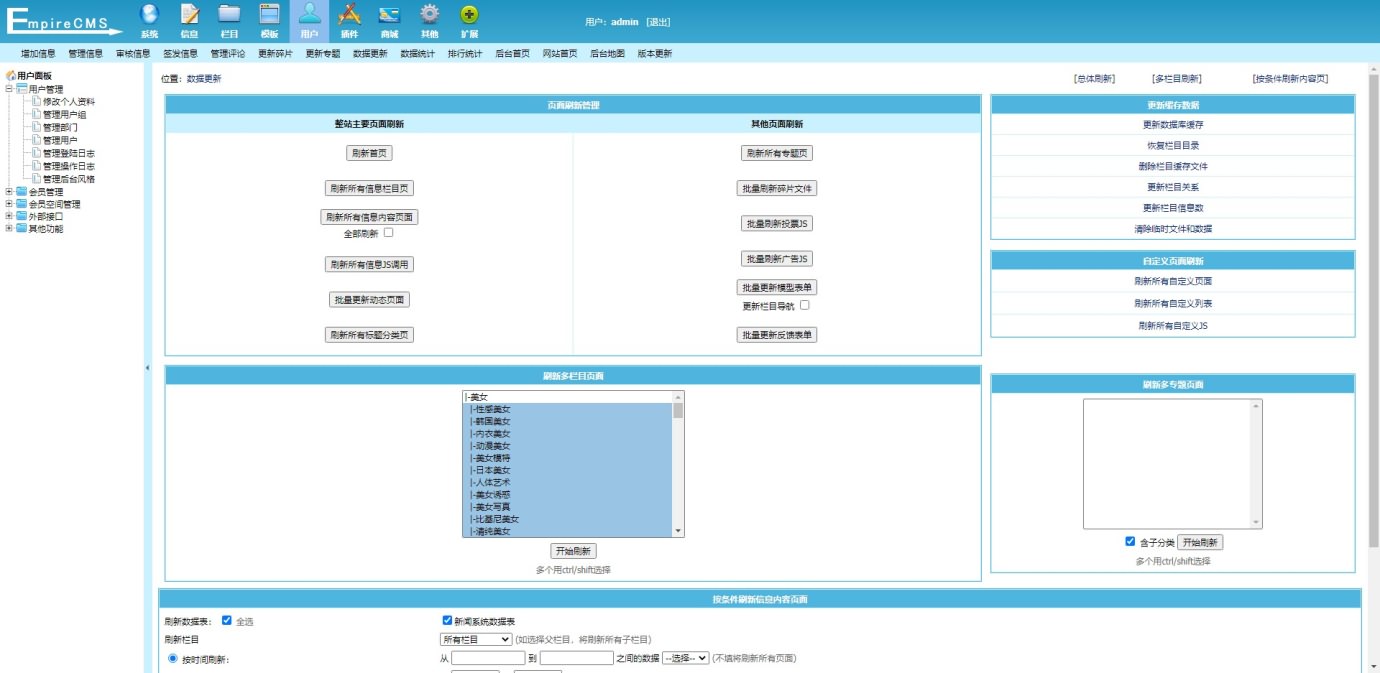Enable the 更新栏目导航 checkbox
Viewport: 1380px width, 673px height.
(804, 305)
